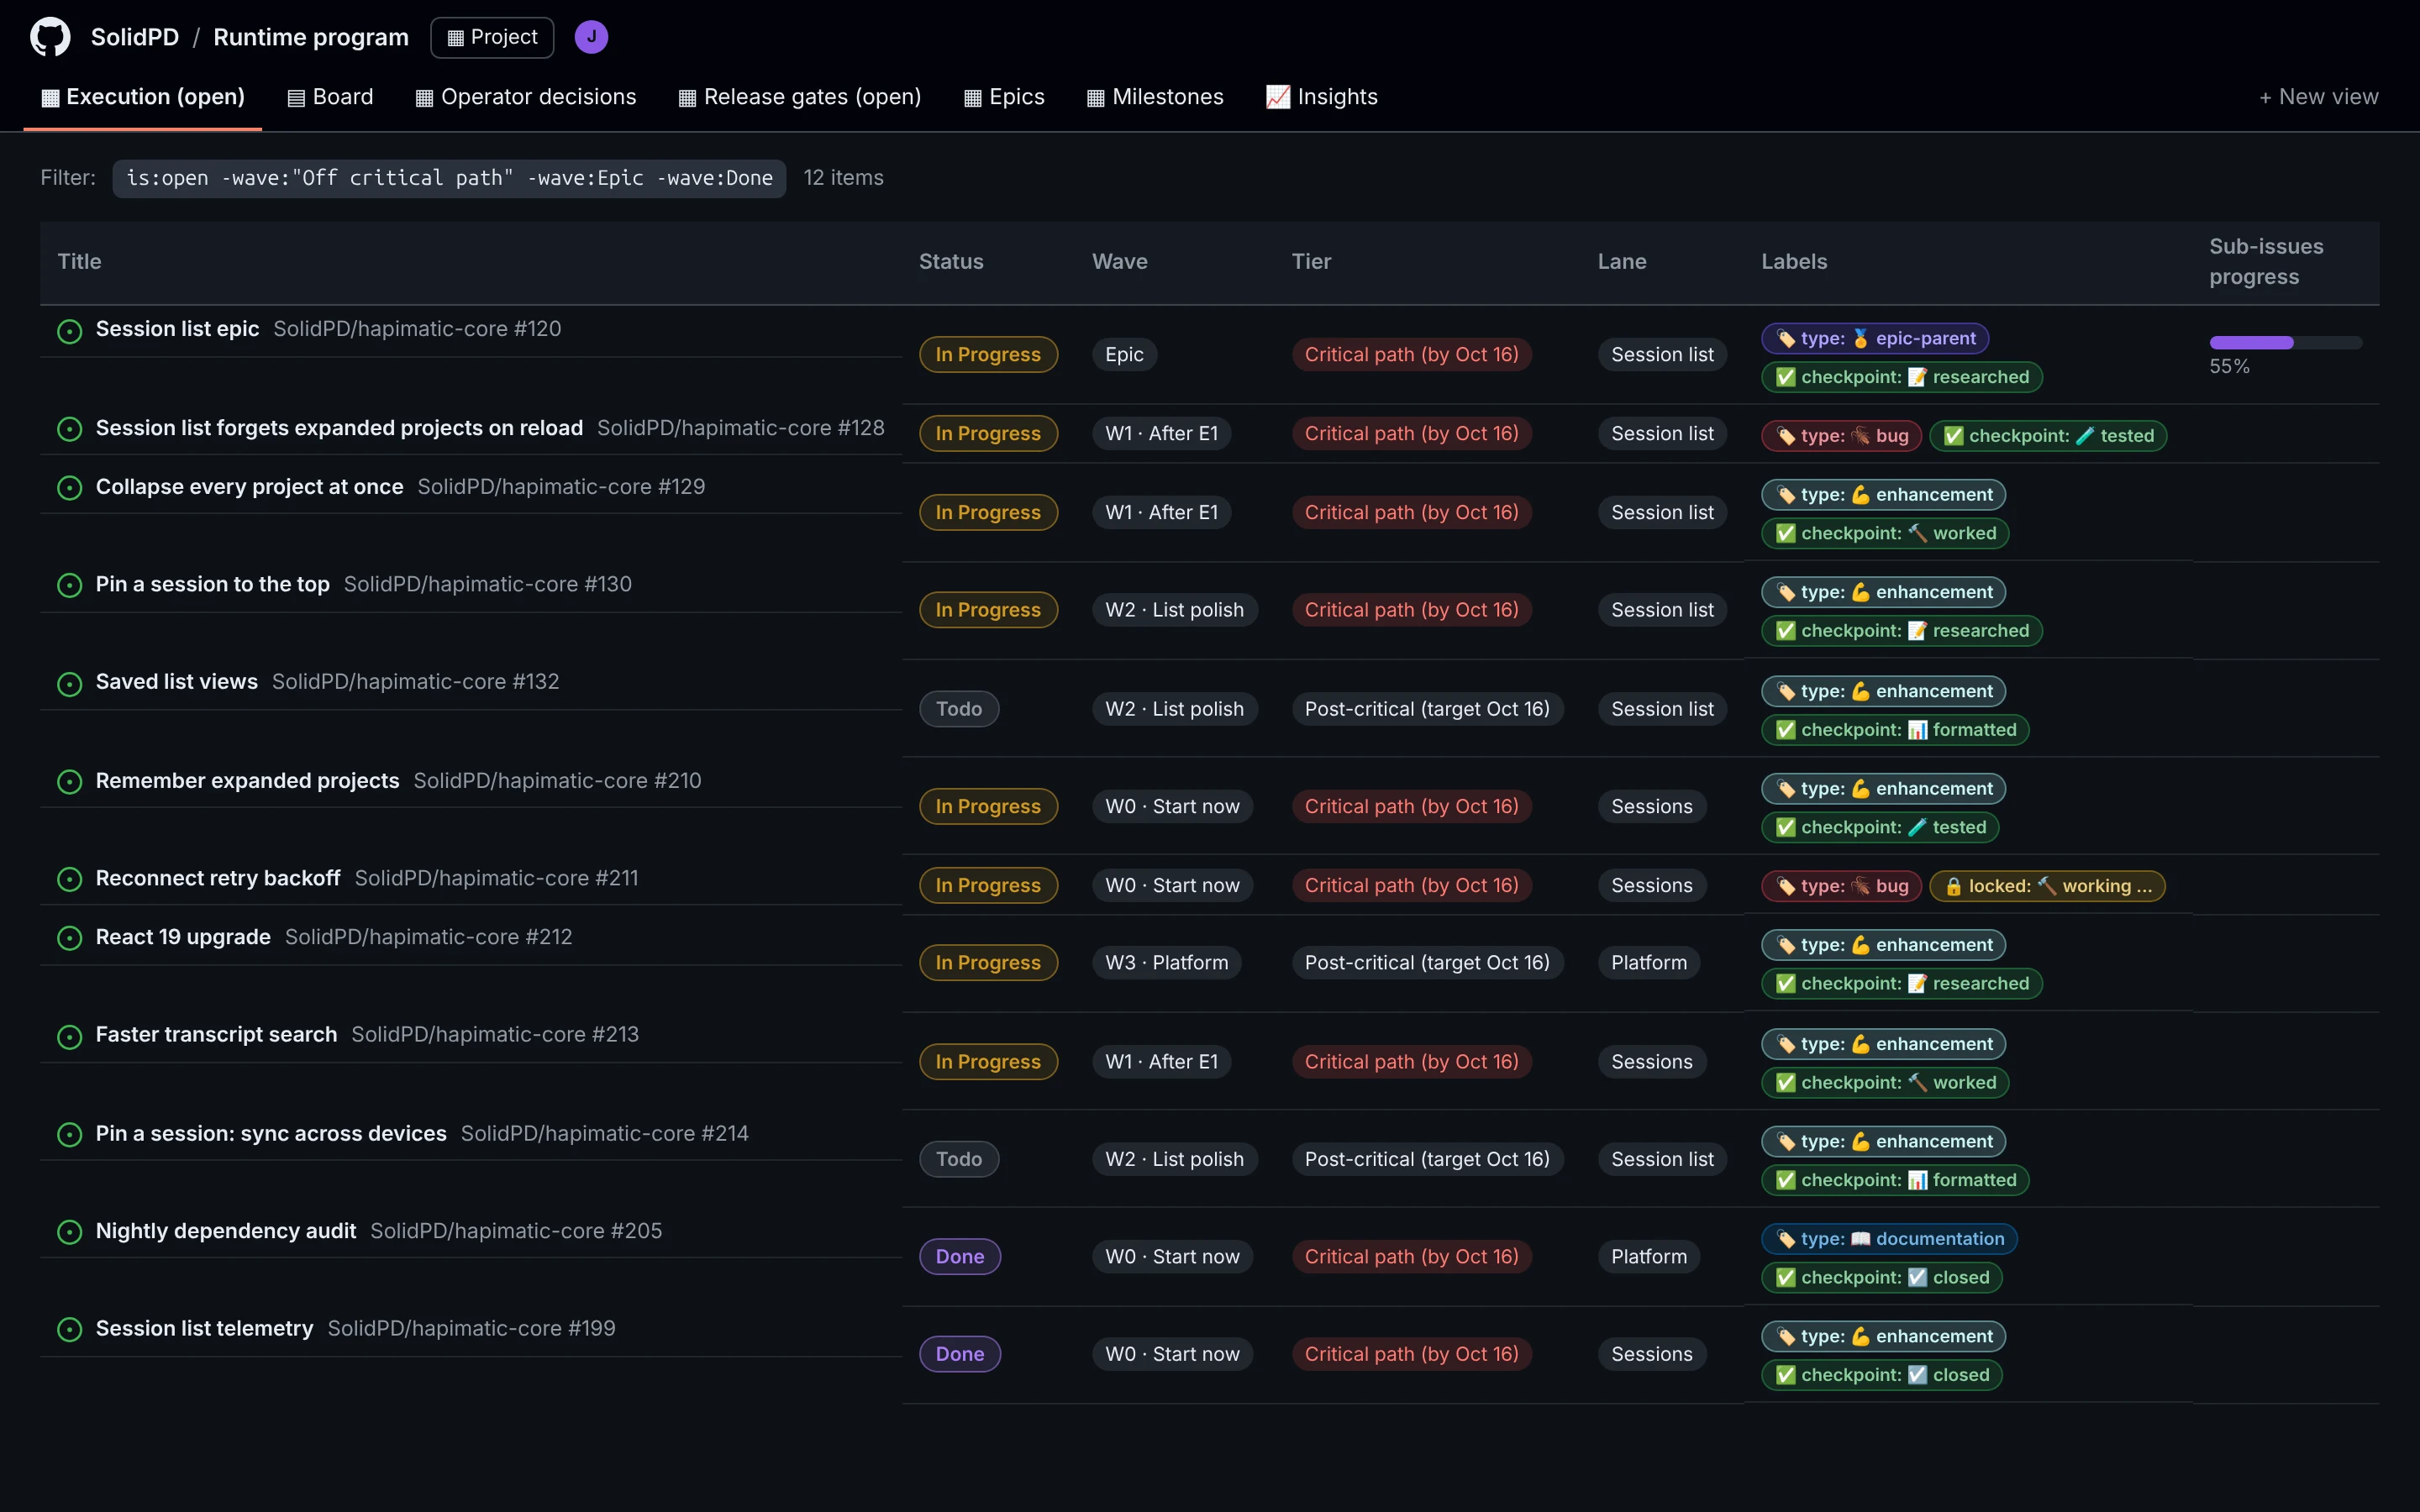Click the 'type: documentation' label

1889,1239
